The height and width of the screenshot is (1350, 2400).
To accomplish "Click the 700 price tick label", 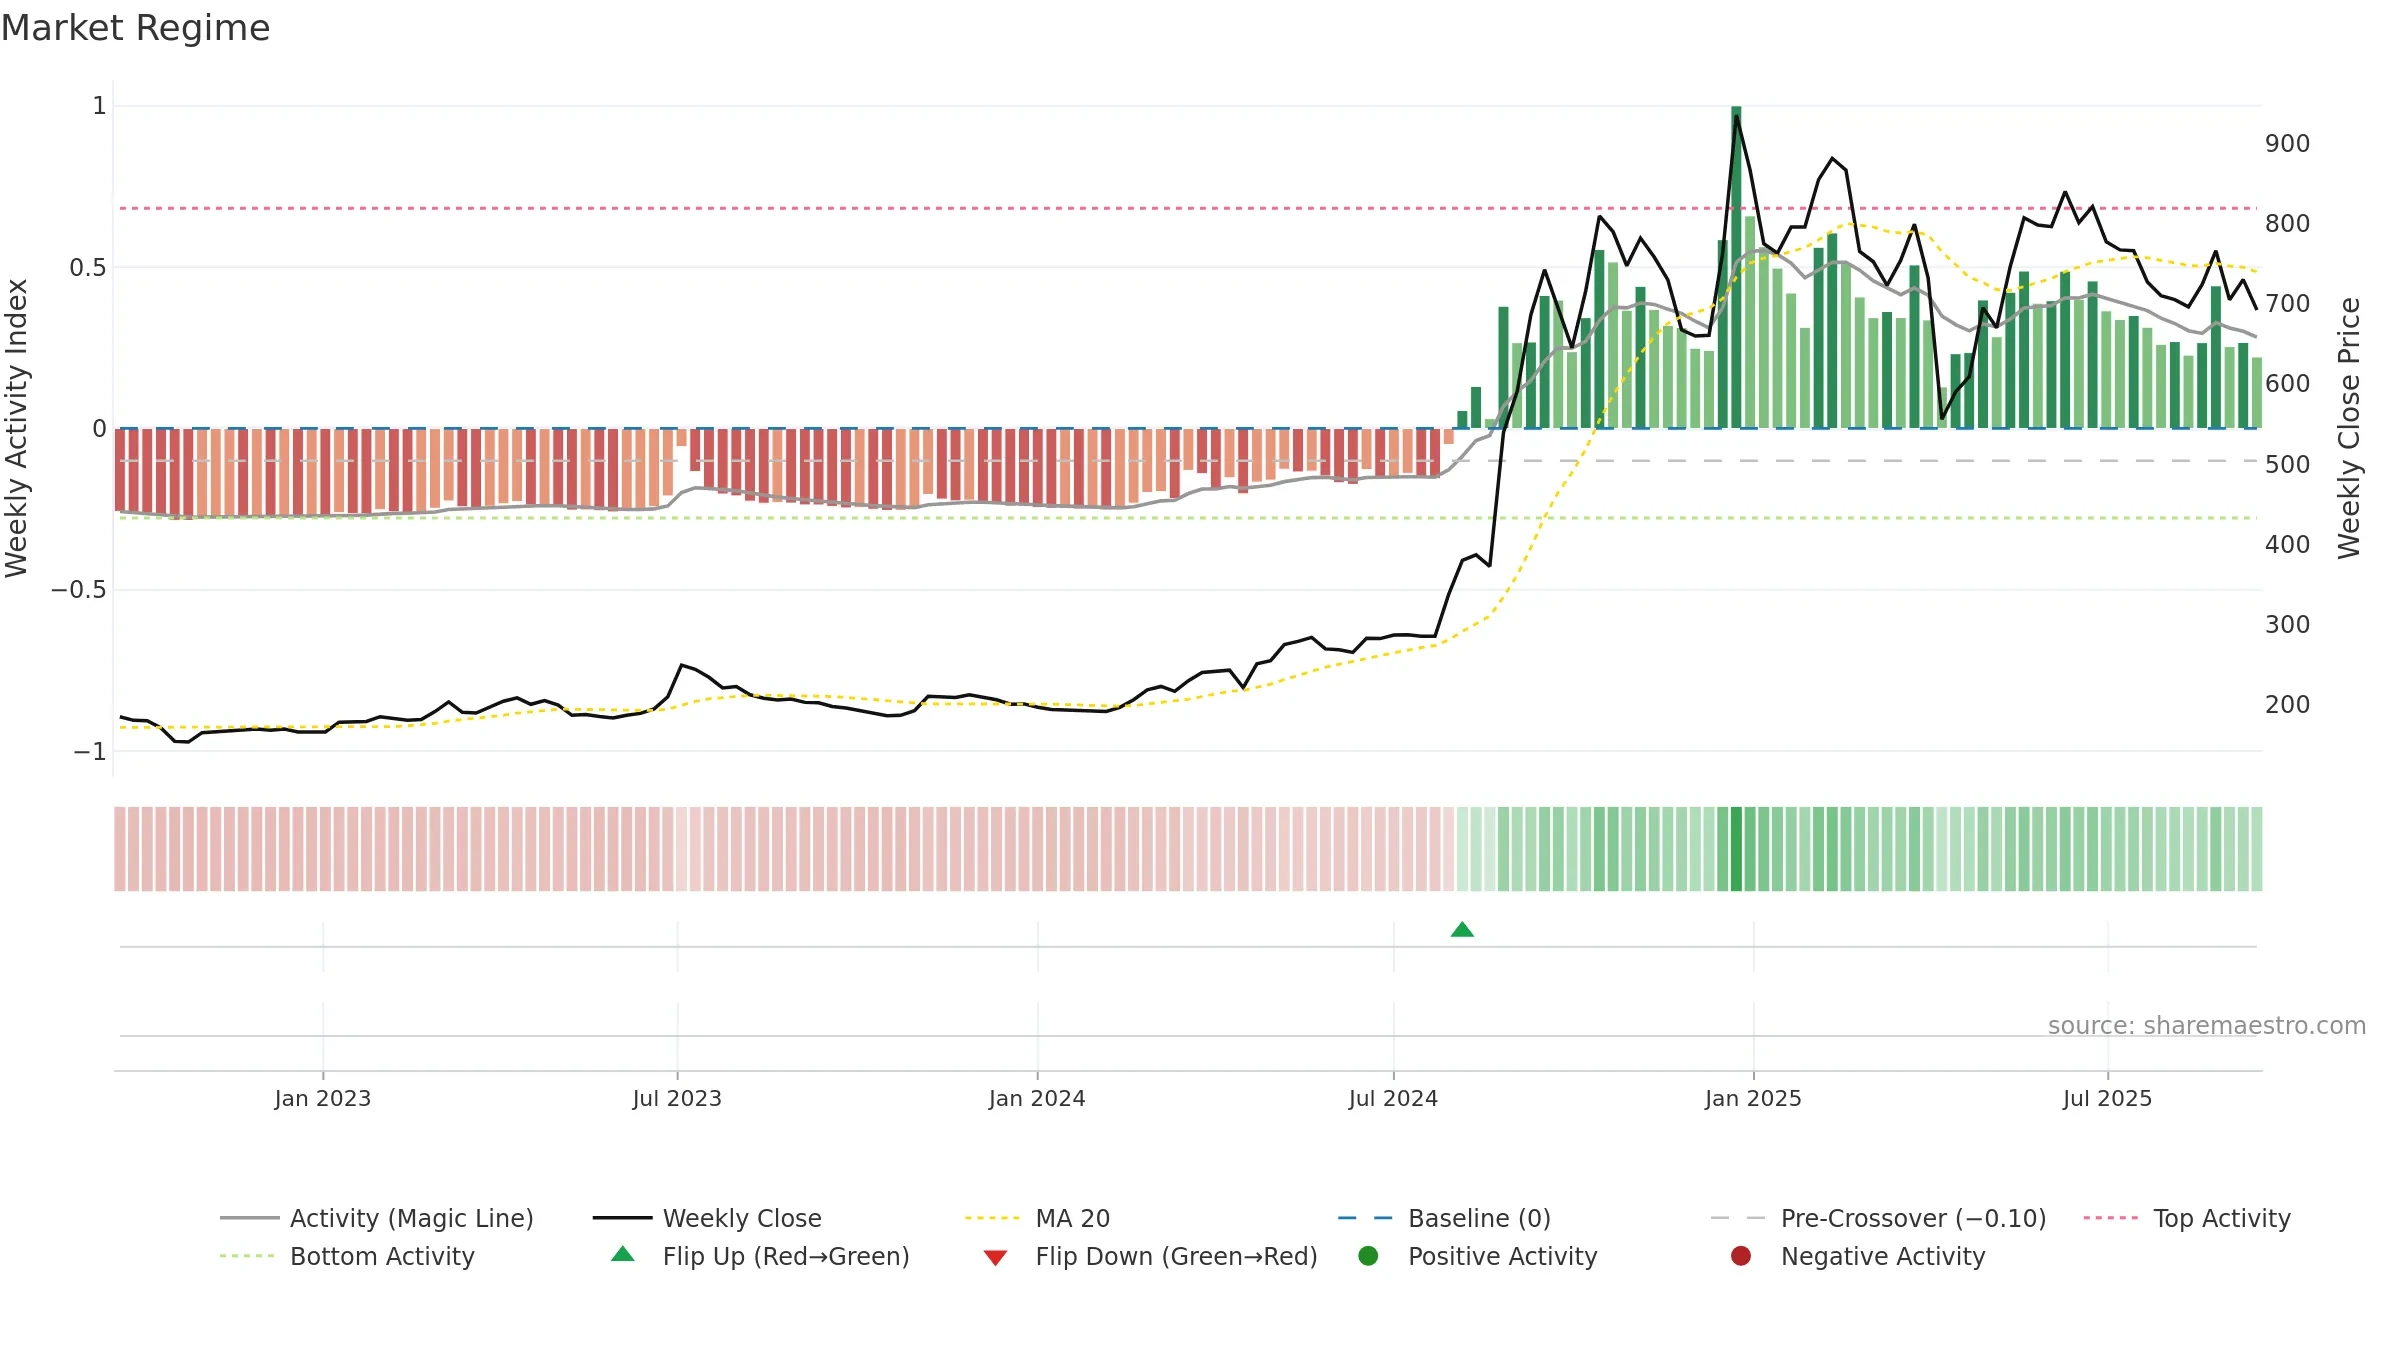I will 2288,303.
